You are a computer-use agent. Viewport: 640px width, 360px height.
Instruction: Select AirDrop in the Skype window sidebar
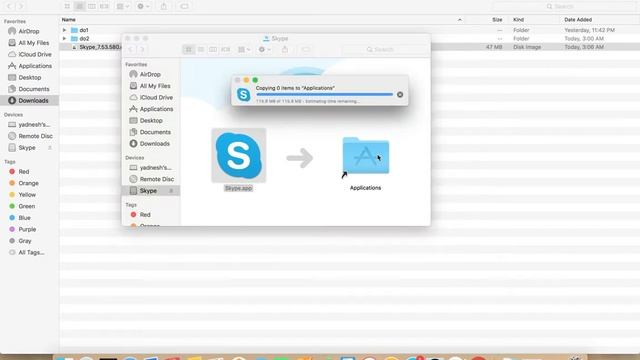coord(151,74)
